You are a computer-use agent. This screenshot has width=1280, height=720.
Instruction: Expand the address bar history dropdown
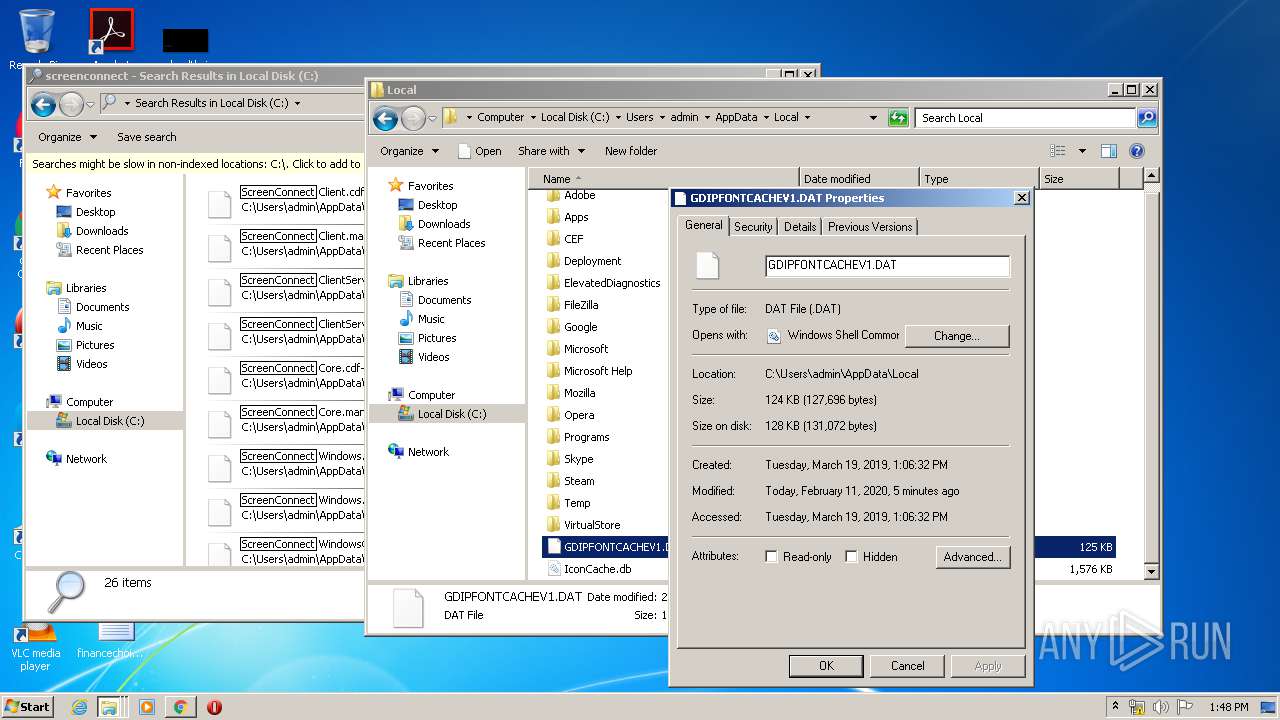pyautogui.click(x=874, y=117)
